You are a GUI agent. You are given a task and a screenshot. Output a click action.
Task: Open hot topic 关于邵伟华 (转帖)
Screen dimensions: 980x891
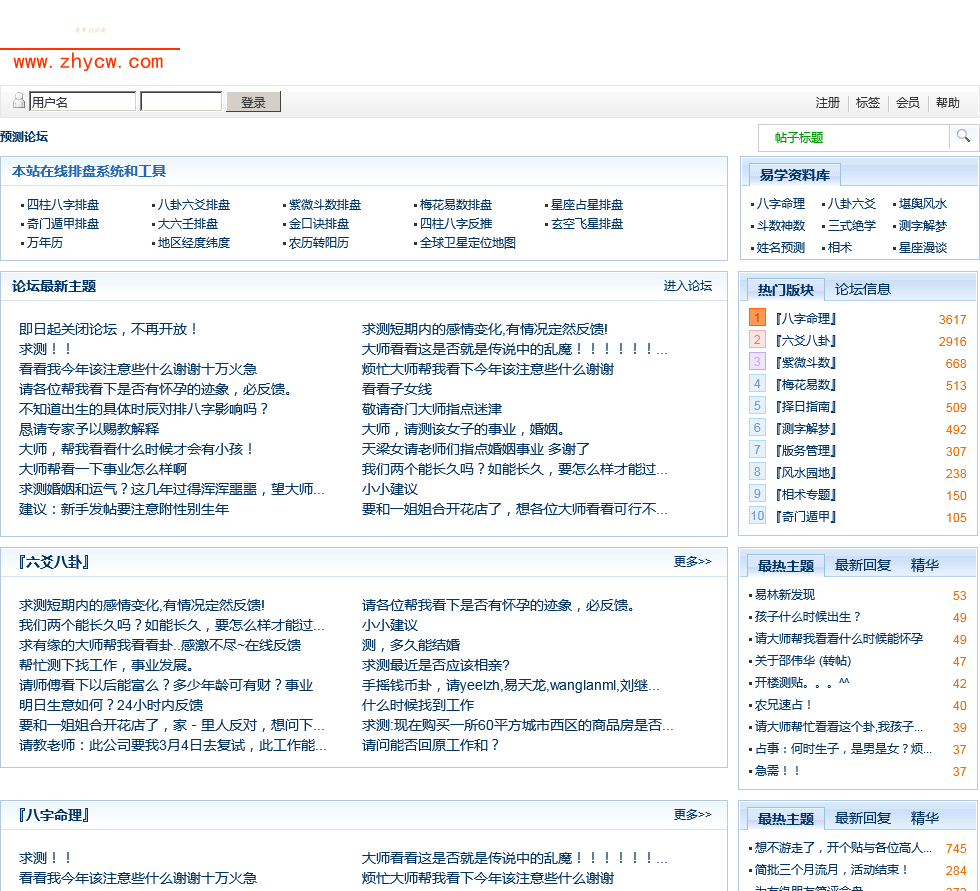coord(803,660)
